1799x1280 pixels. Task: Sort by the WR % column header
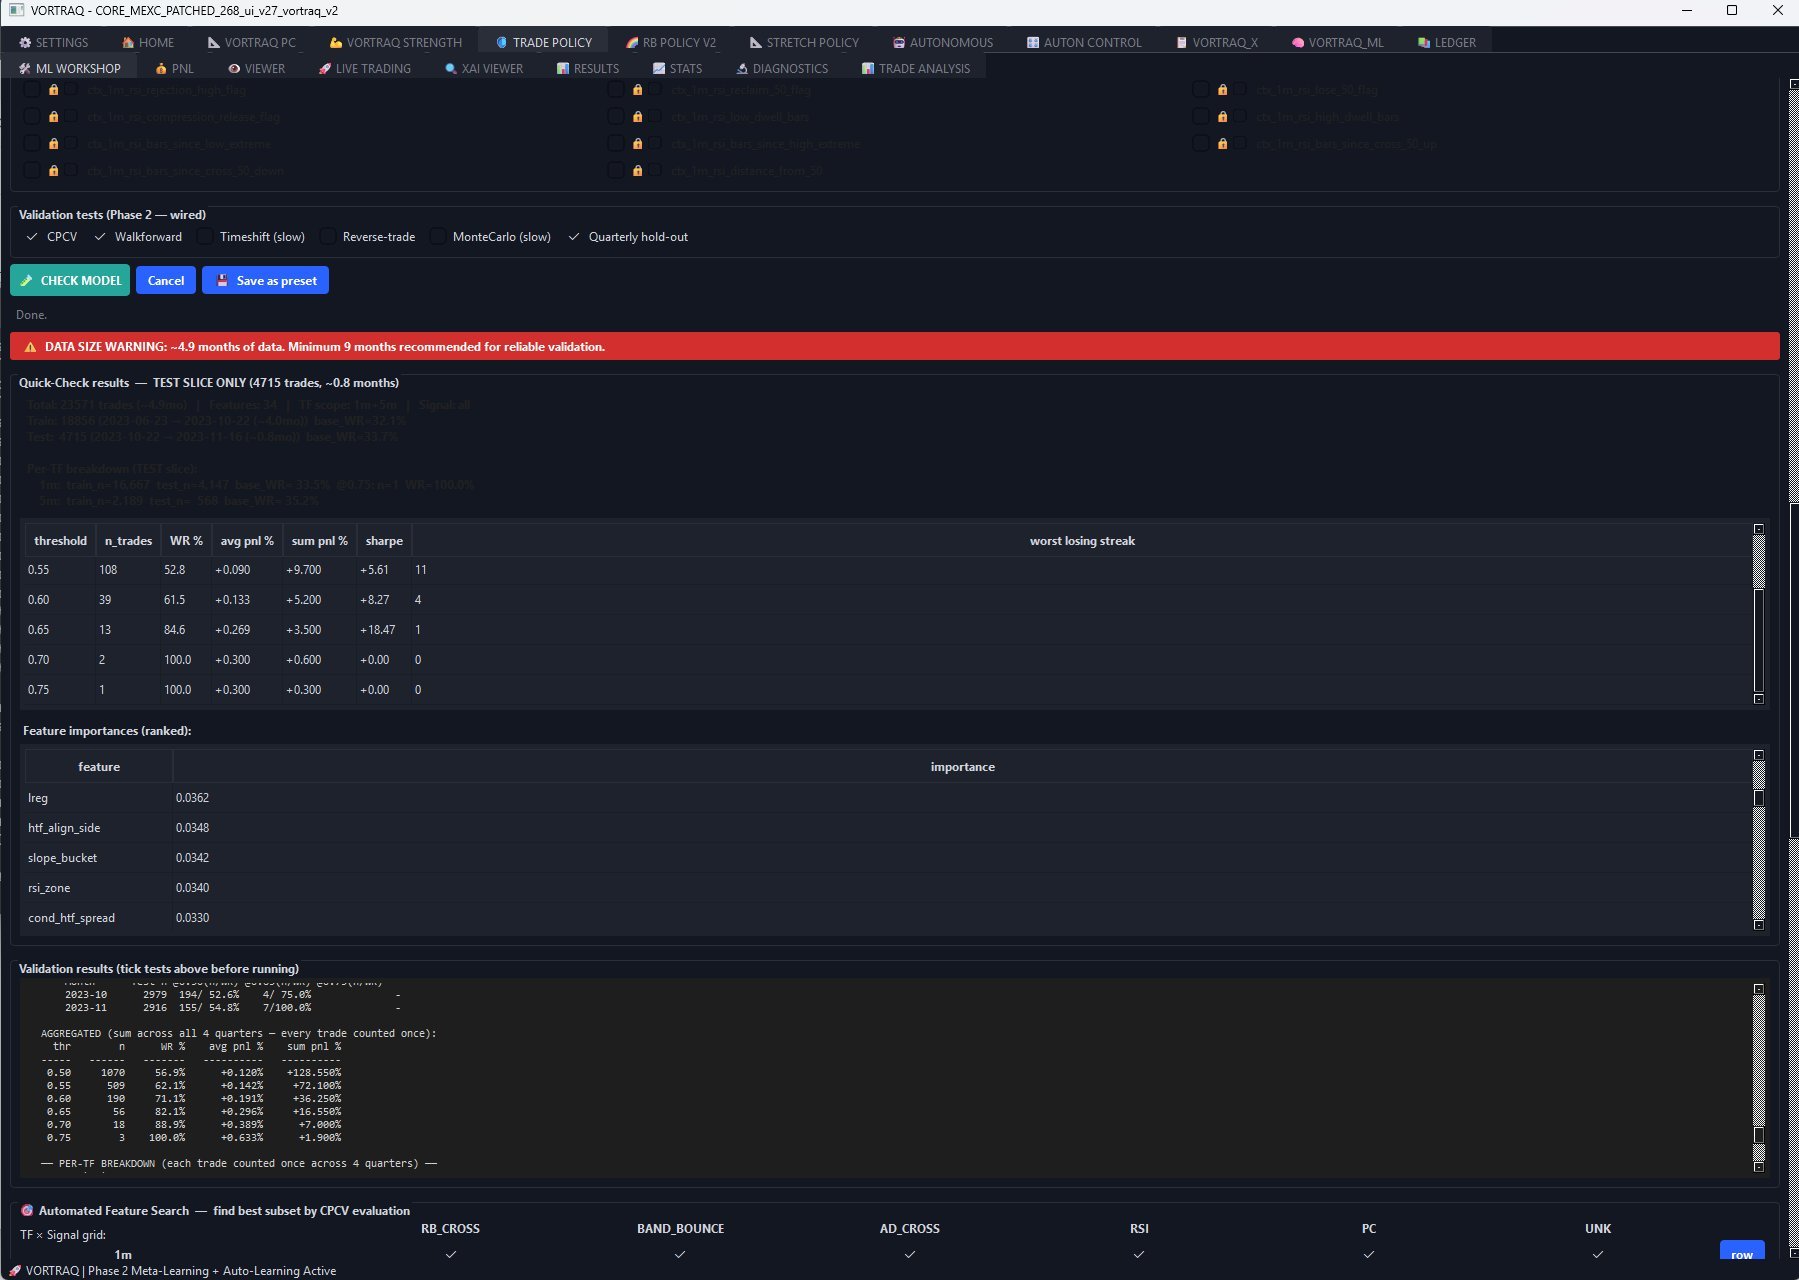pyautogui.click(x=186, y=540)
